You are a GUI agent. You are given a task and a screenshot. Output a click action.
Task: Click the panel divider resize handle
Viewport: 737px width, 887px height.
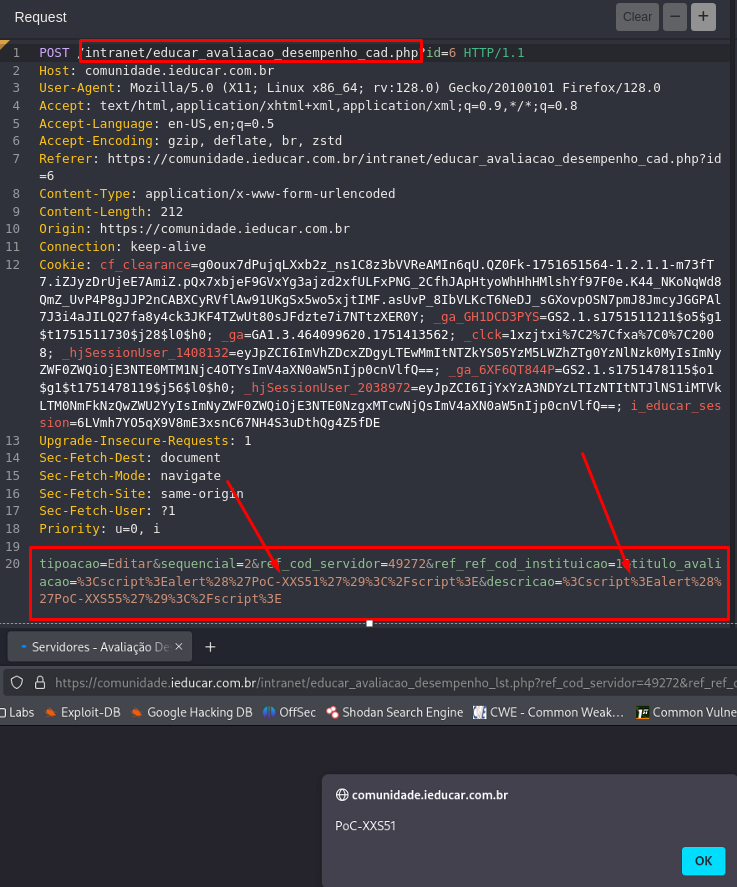[x=369, y=623]
